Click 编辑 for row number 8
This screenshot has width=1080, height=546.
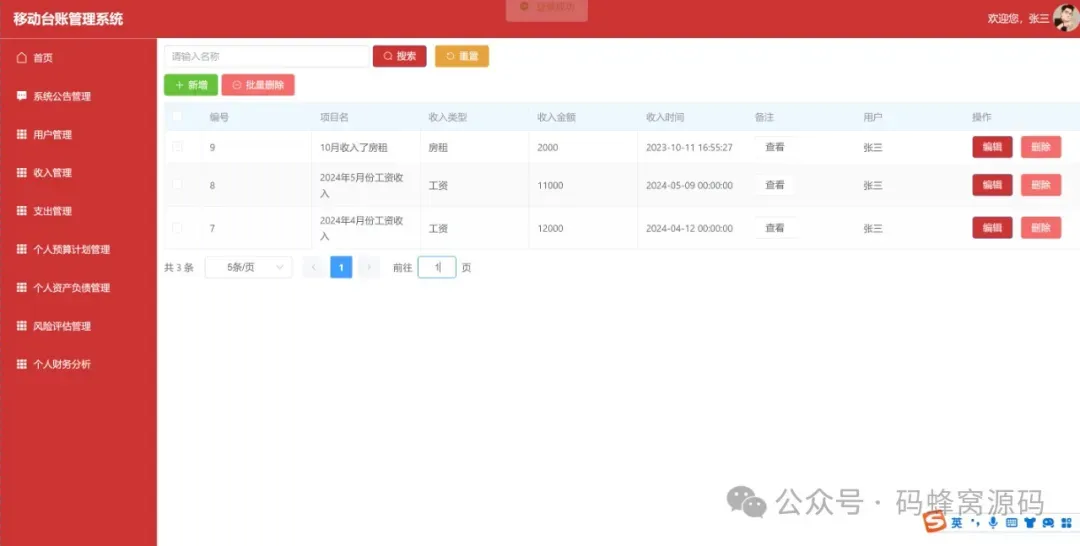click(x=992, y=185)
